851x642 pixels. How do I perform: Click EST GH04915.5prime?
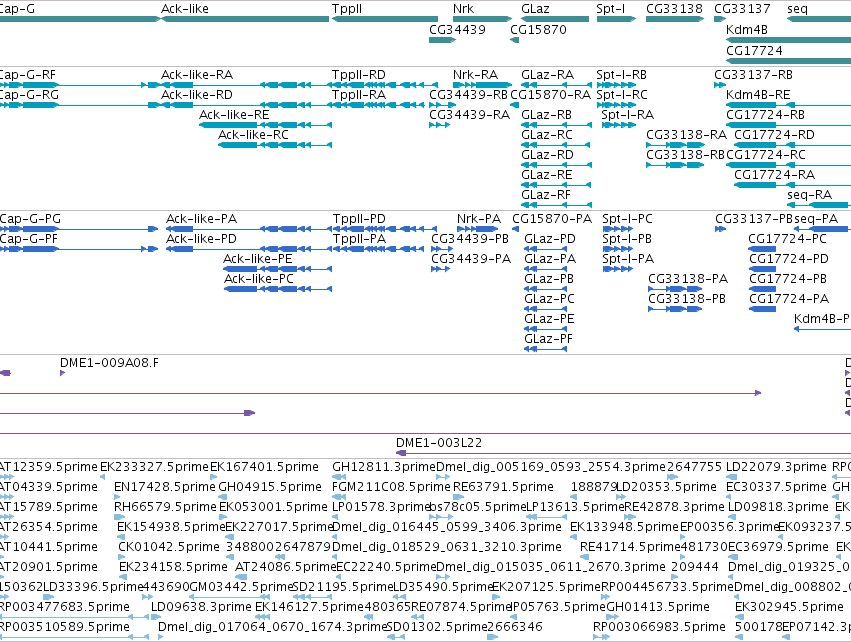(270, 487)
